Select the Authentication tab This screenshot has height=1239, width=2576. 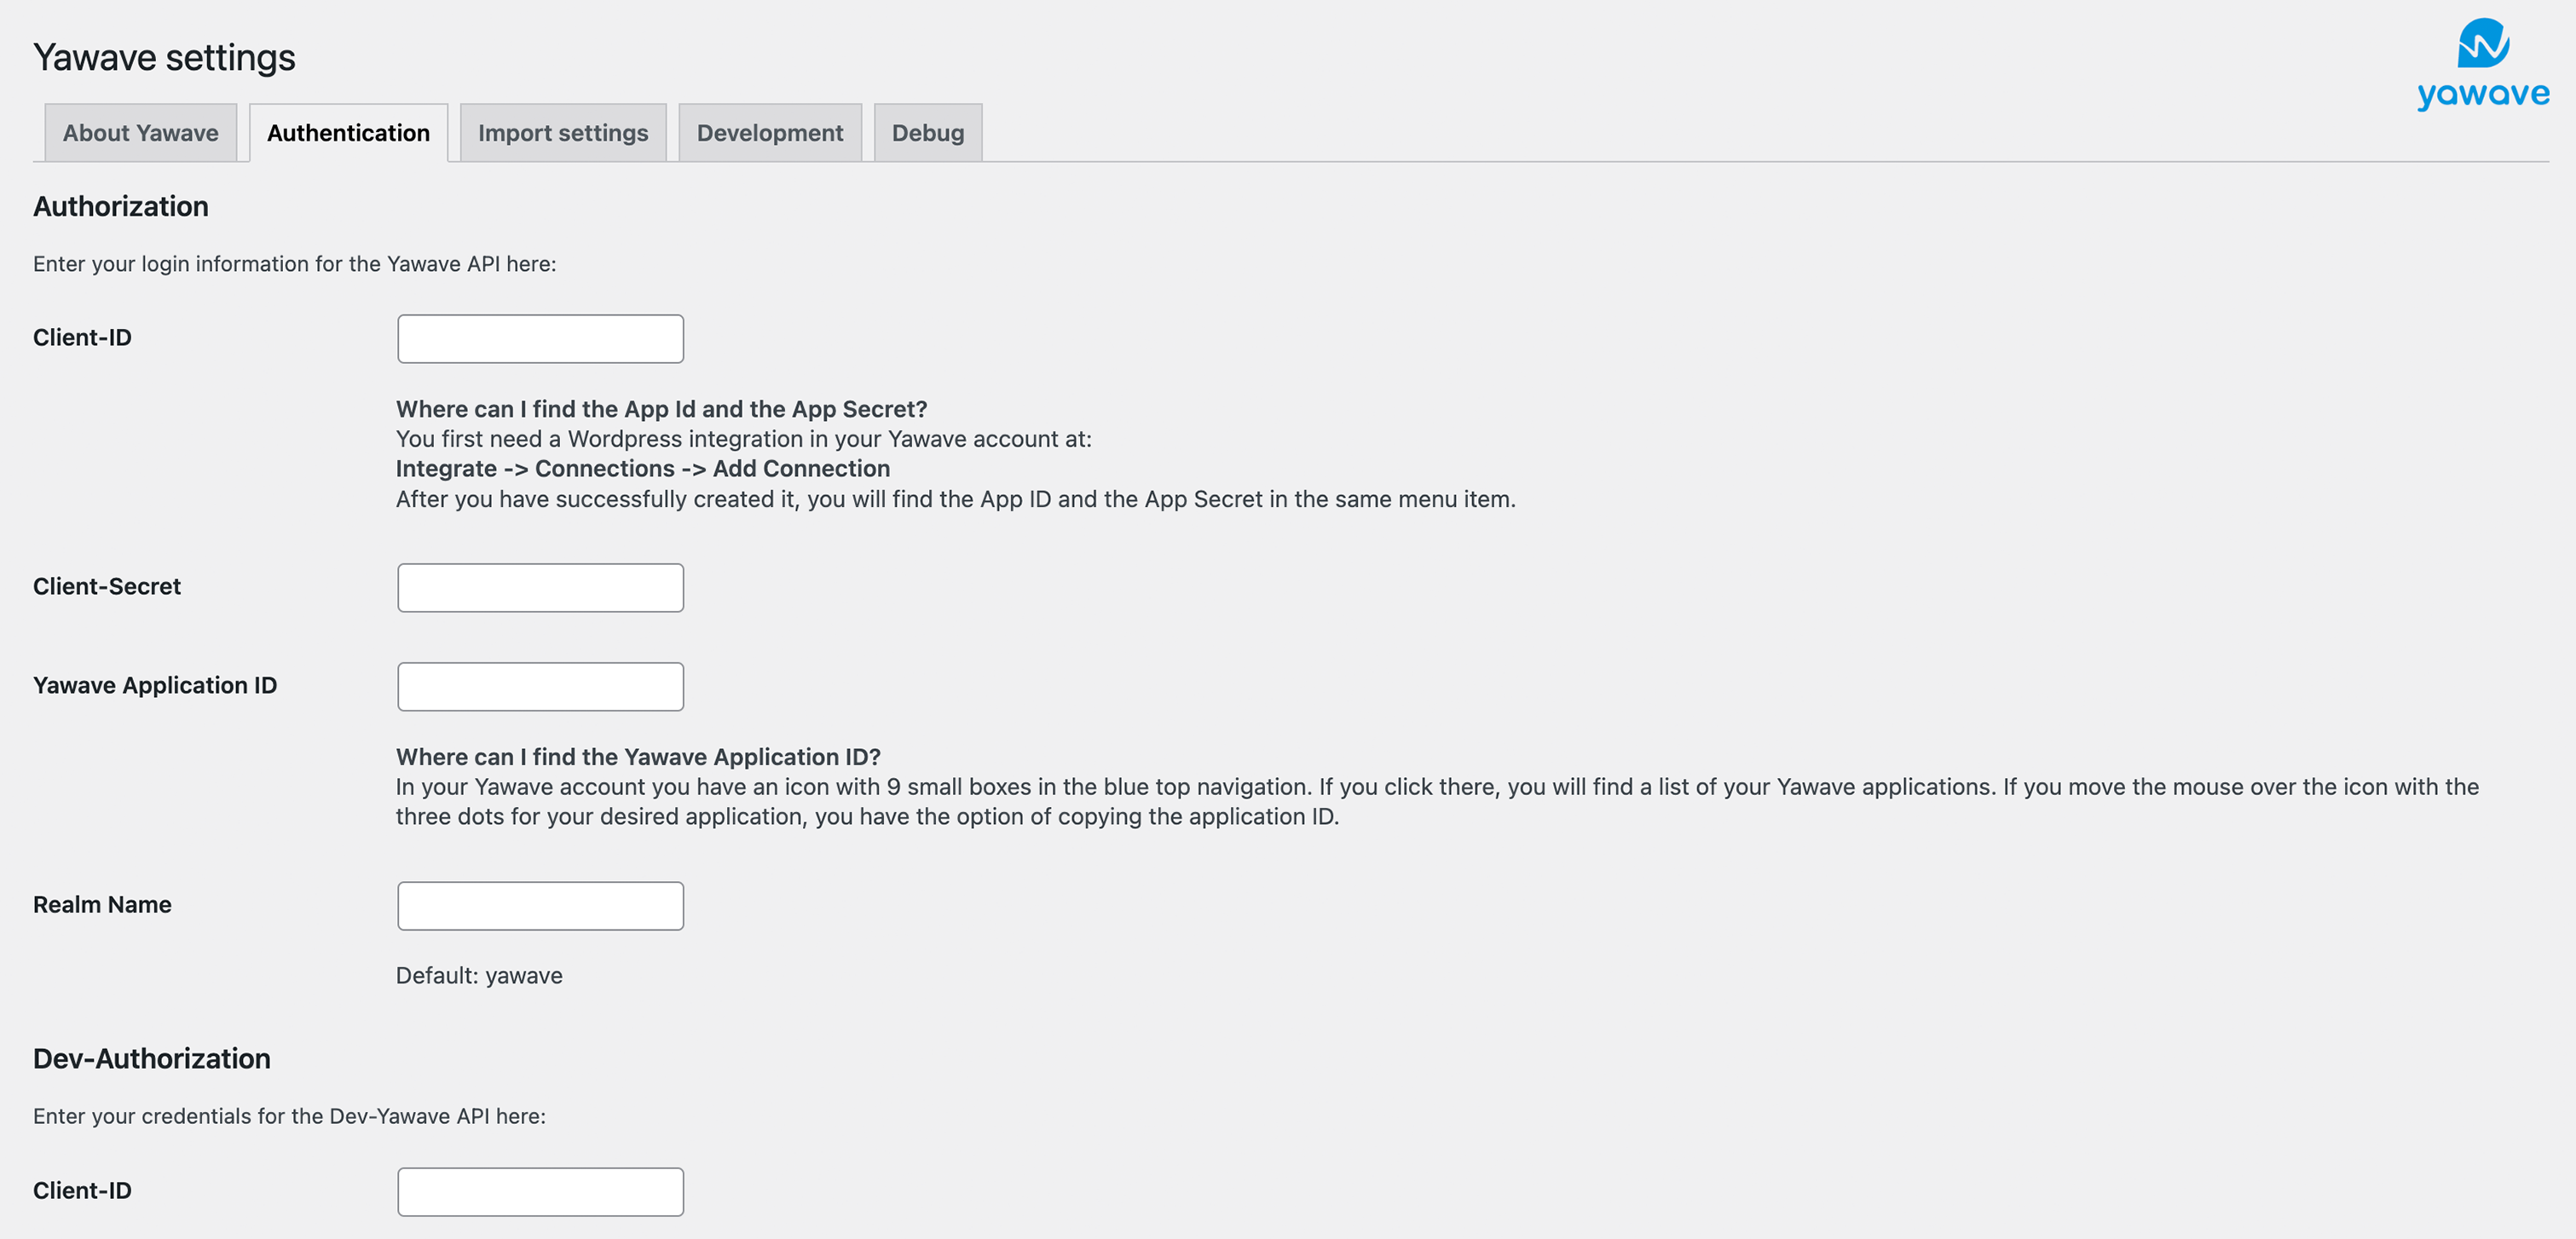pos(348,133)
